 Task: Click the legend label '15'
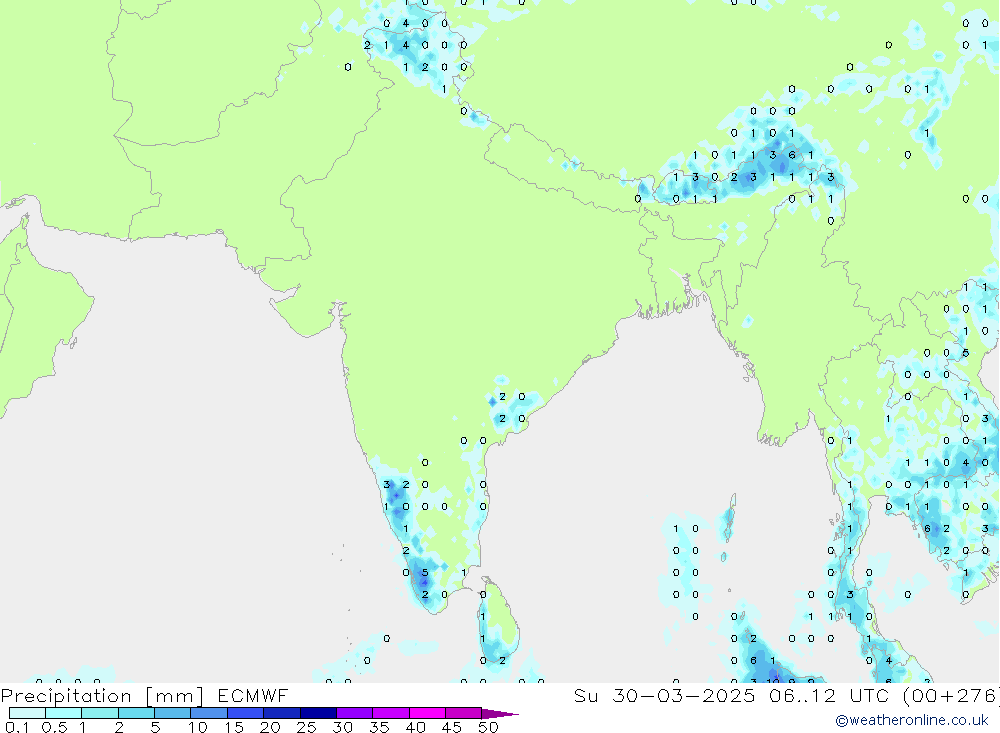234,727
